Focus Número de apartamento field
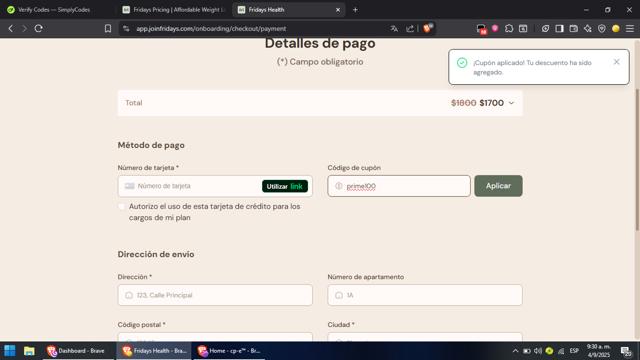640x360 pixels. coord(425,295)
